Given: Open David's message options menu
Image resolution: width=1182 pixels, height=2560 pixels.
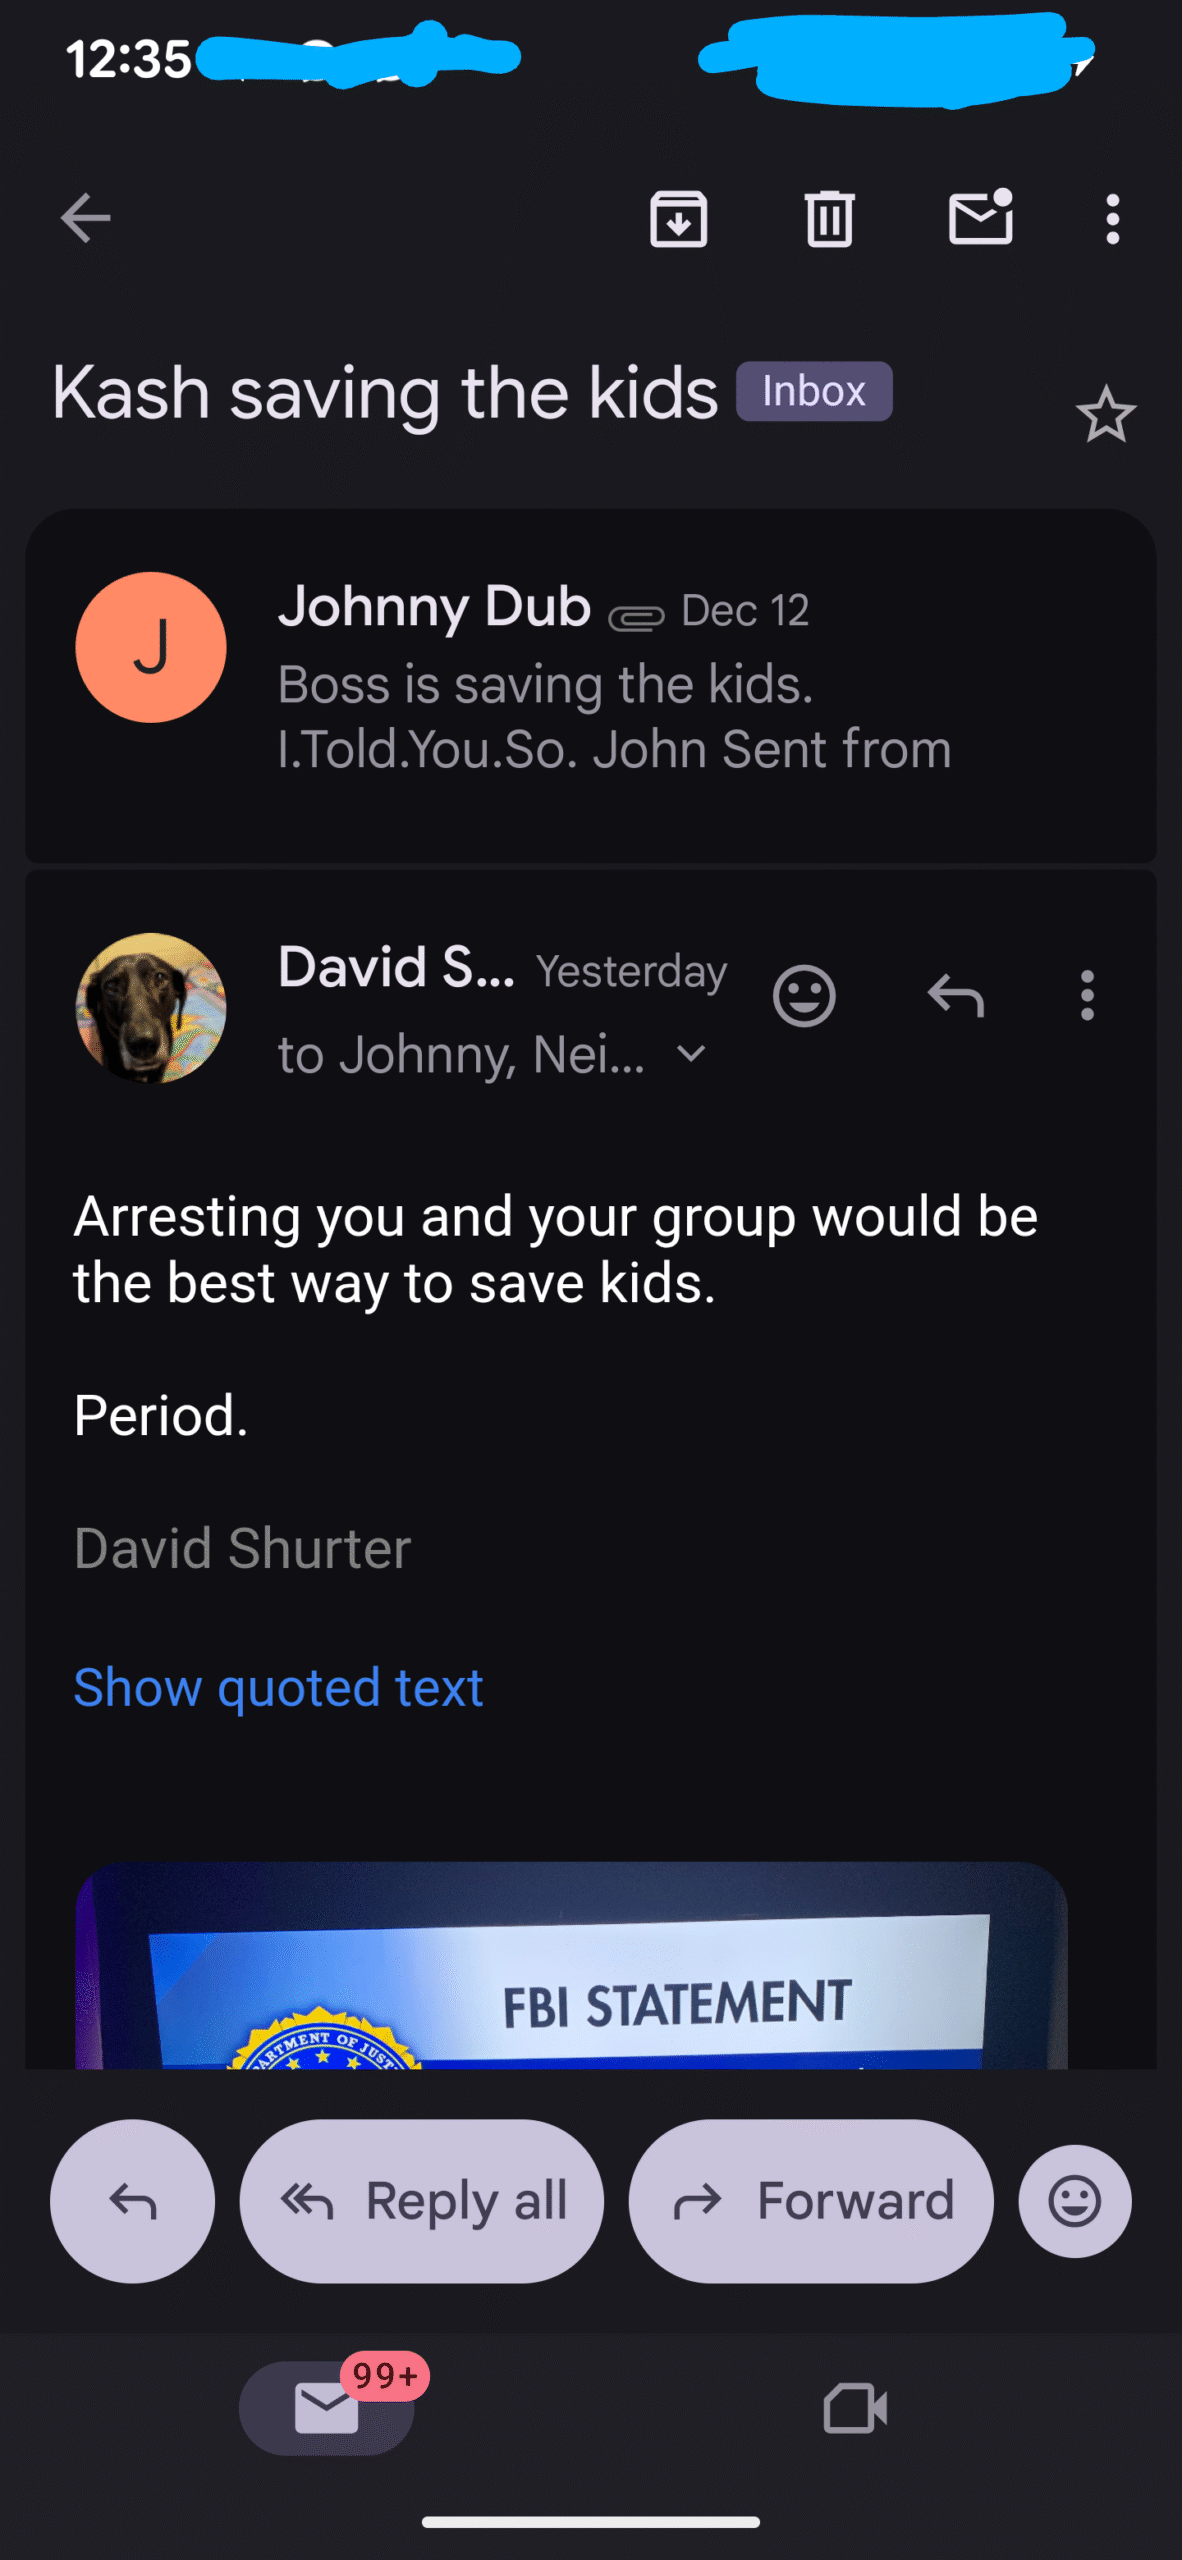Looking at the screenshot, I should tap(1087, 996).
